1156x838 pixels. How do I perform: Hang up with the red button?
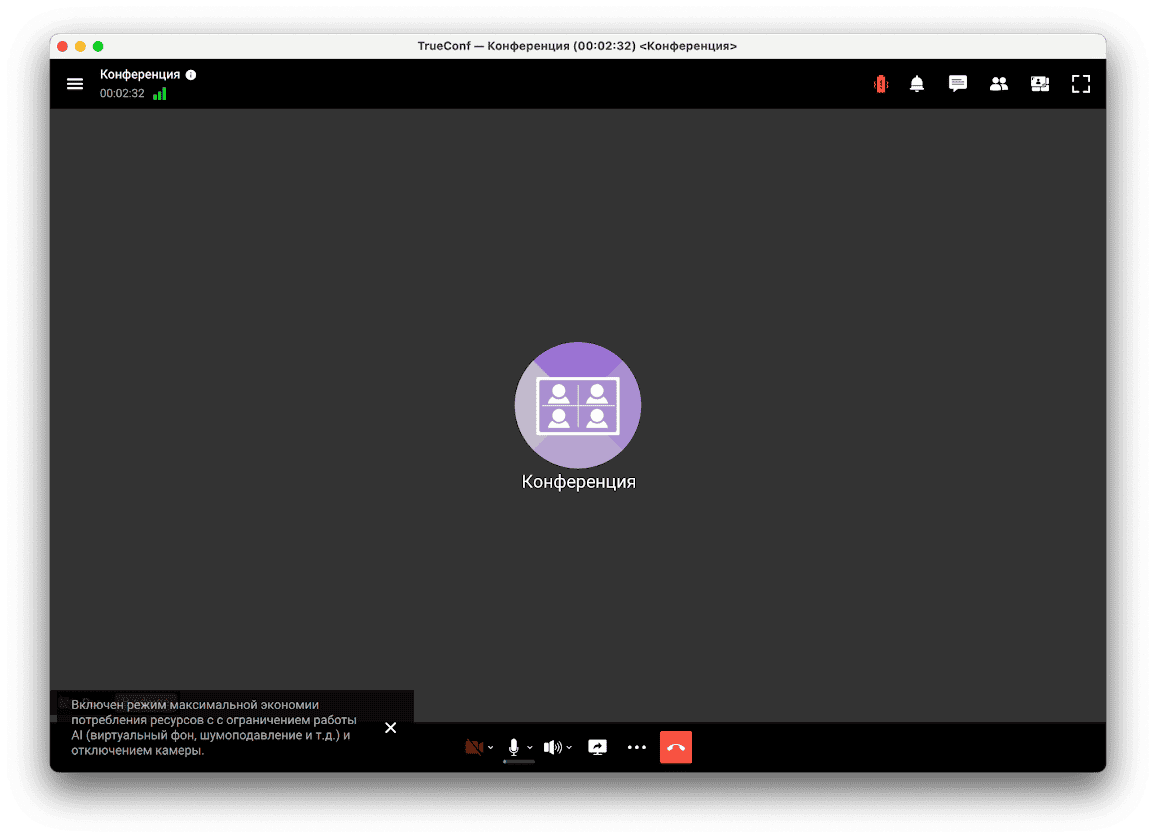[x=676, y=747]
